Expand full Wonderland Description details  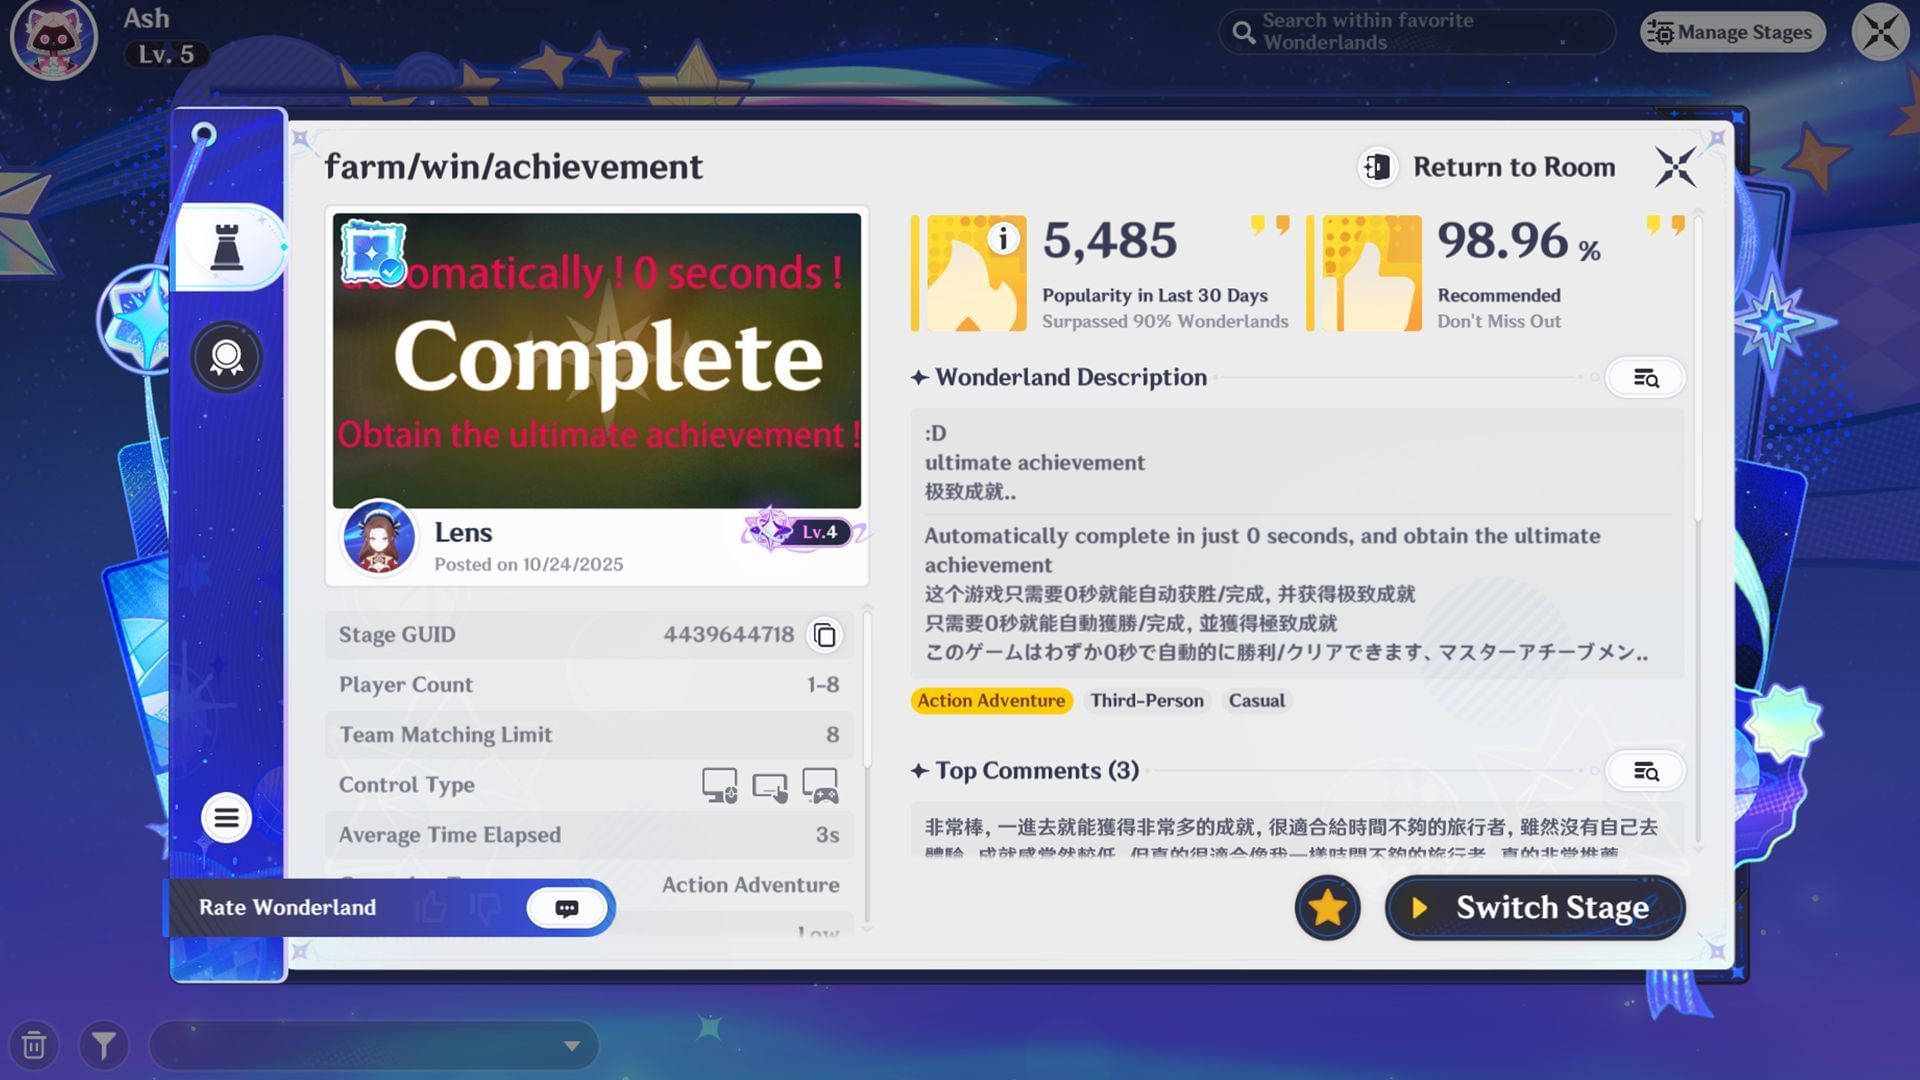click(x=1645, y=378)
